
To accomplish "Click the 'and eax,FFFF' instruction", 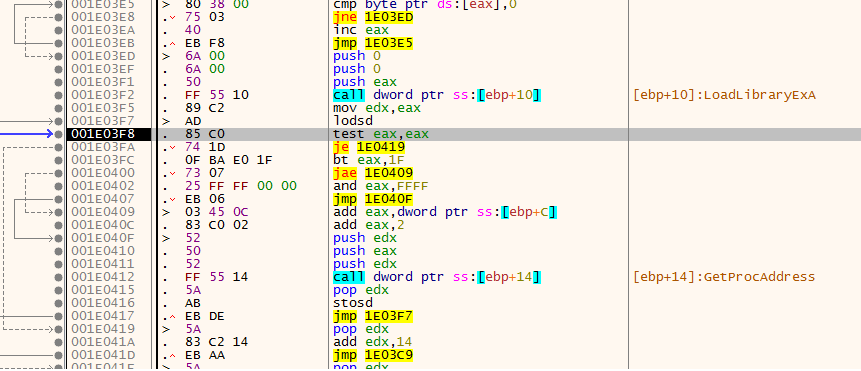I will coord(381,186).
